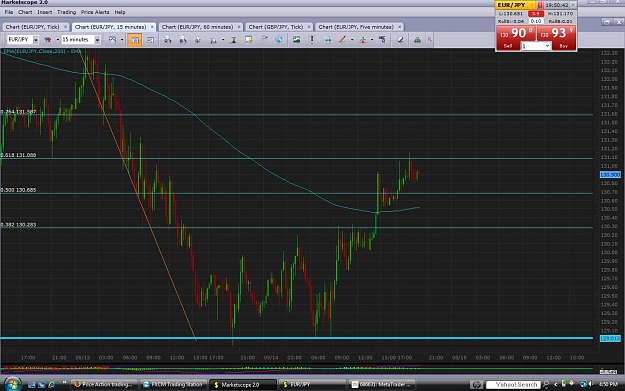Click the green horizontal arrows toolbar icon
Viewport: 625px width, 391px height.
pyautogui.click(x=327, y=40)
